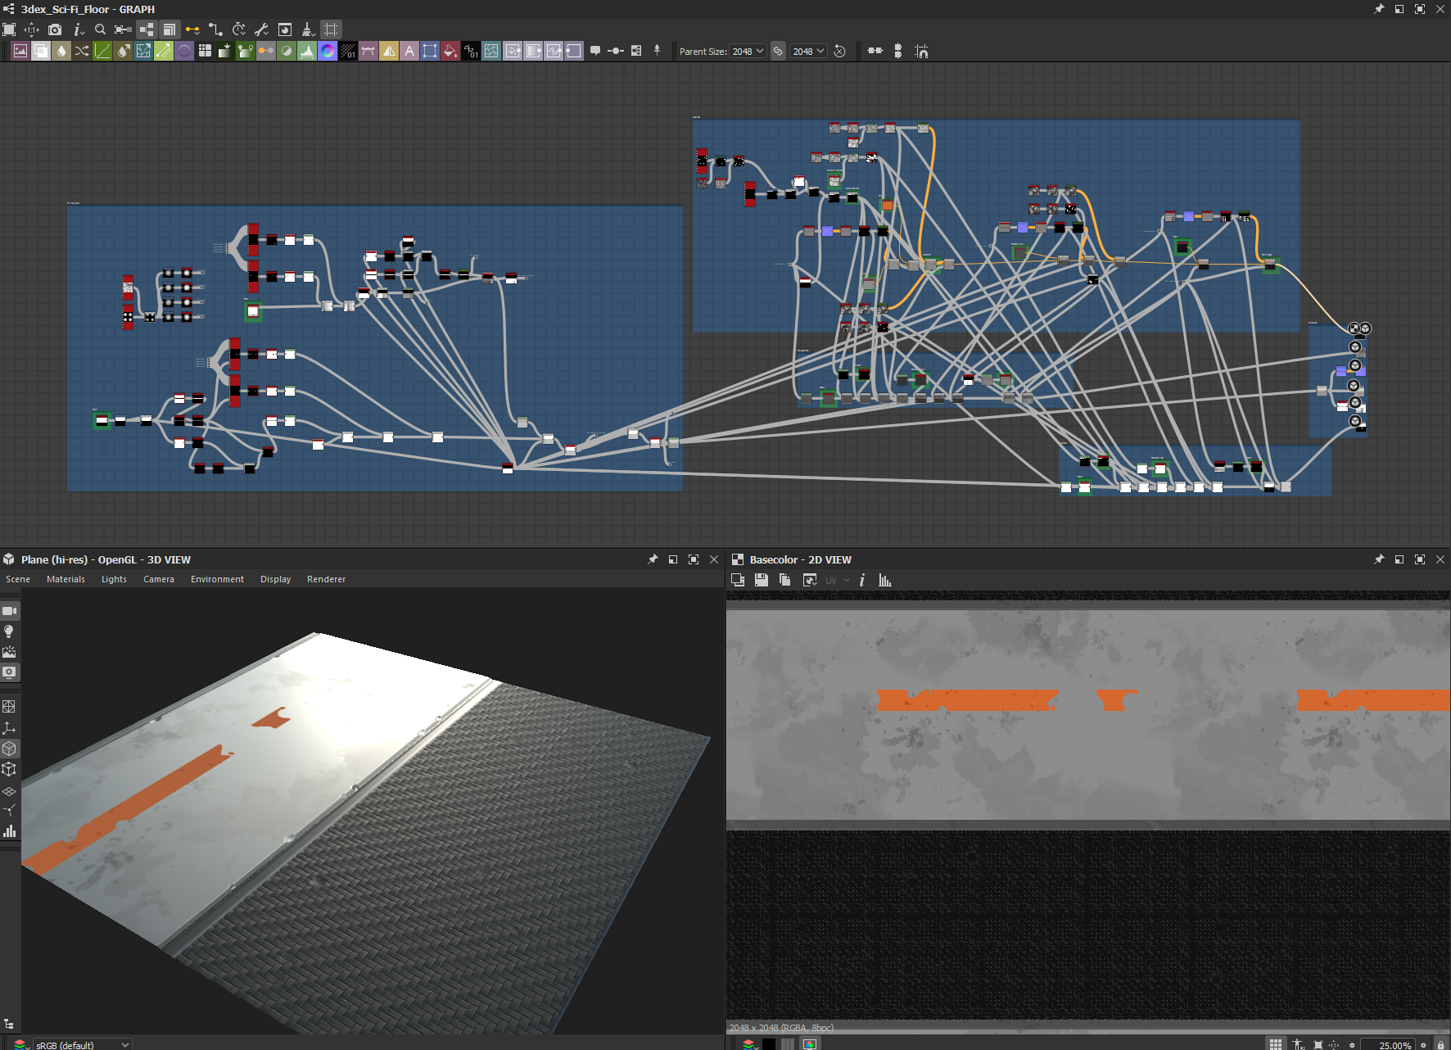Take a graph snapshot with the camera icon
The width and height of the screenshot is (1451, 1050).
[55, 30]
